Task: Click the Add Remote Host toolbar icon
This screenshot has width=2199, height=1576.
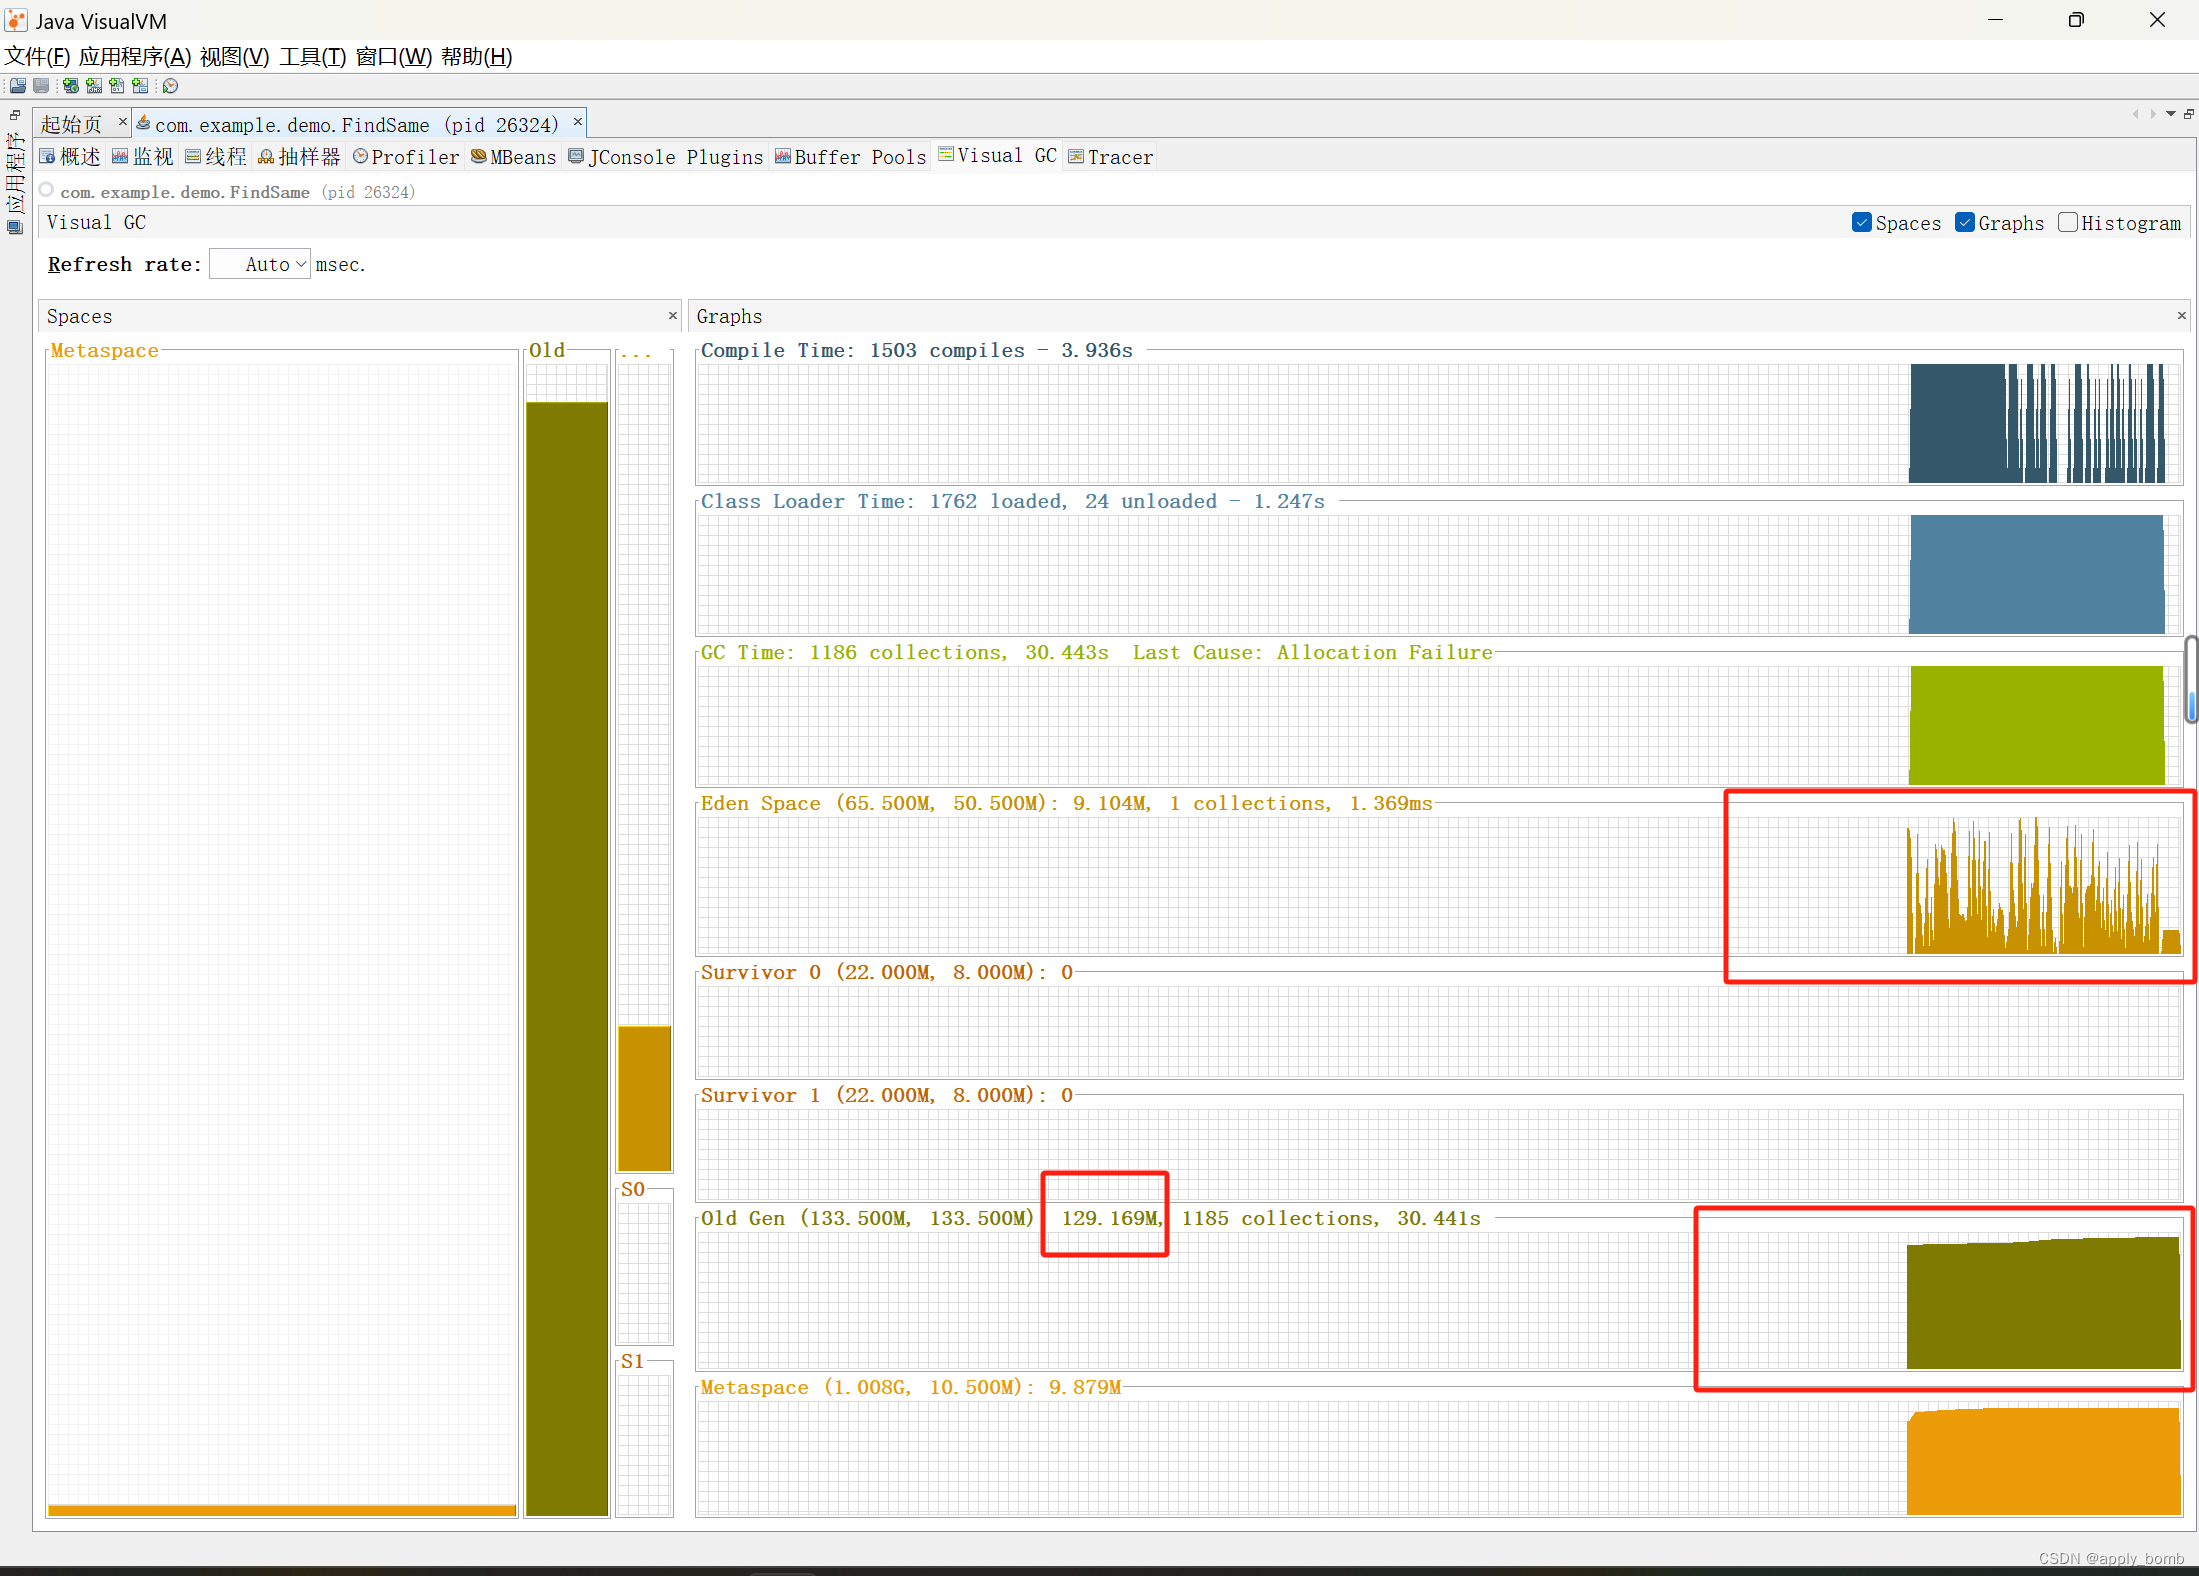Action: [70, 86]
